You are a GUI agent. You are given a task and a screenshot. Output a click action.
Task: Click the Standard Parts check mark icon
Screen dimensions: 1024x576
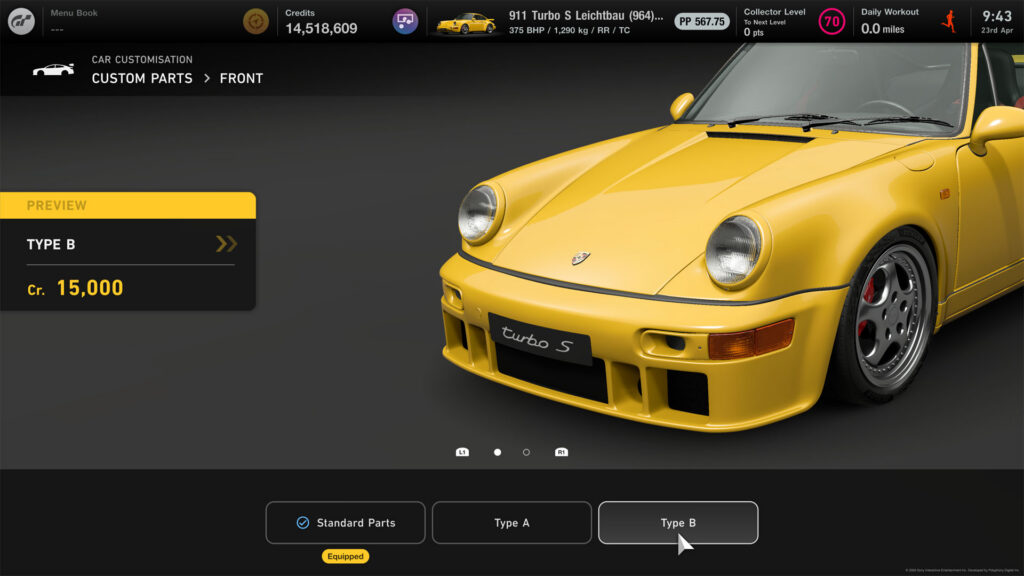(x=302, y=522)
